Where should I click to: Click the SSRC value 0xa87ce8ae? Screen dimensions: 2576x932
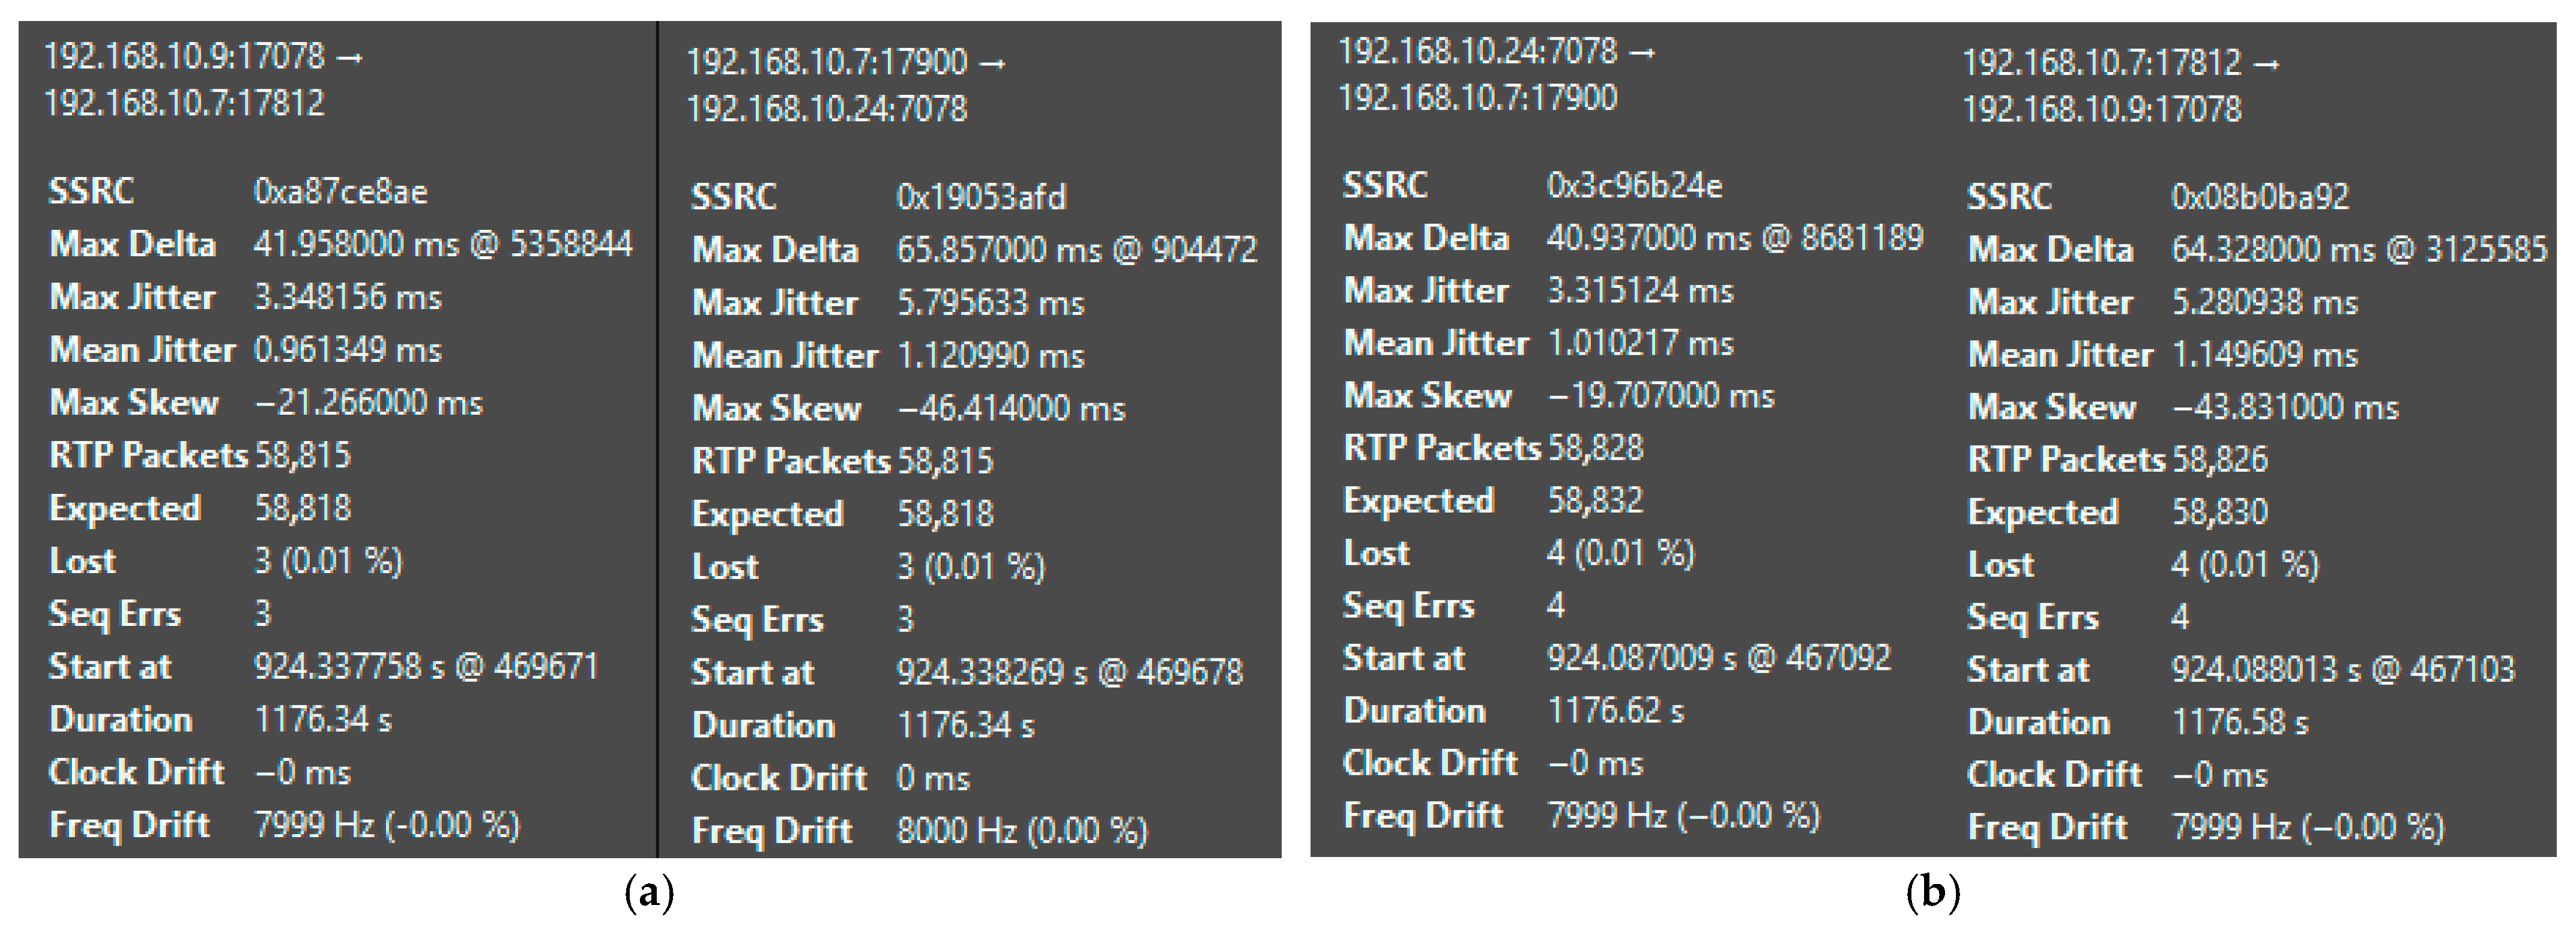(340, 192)
